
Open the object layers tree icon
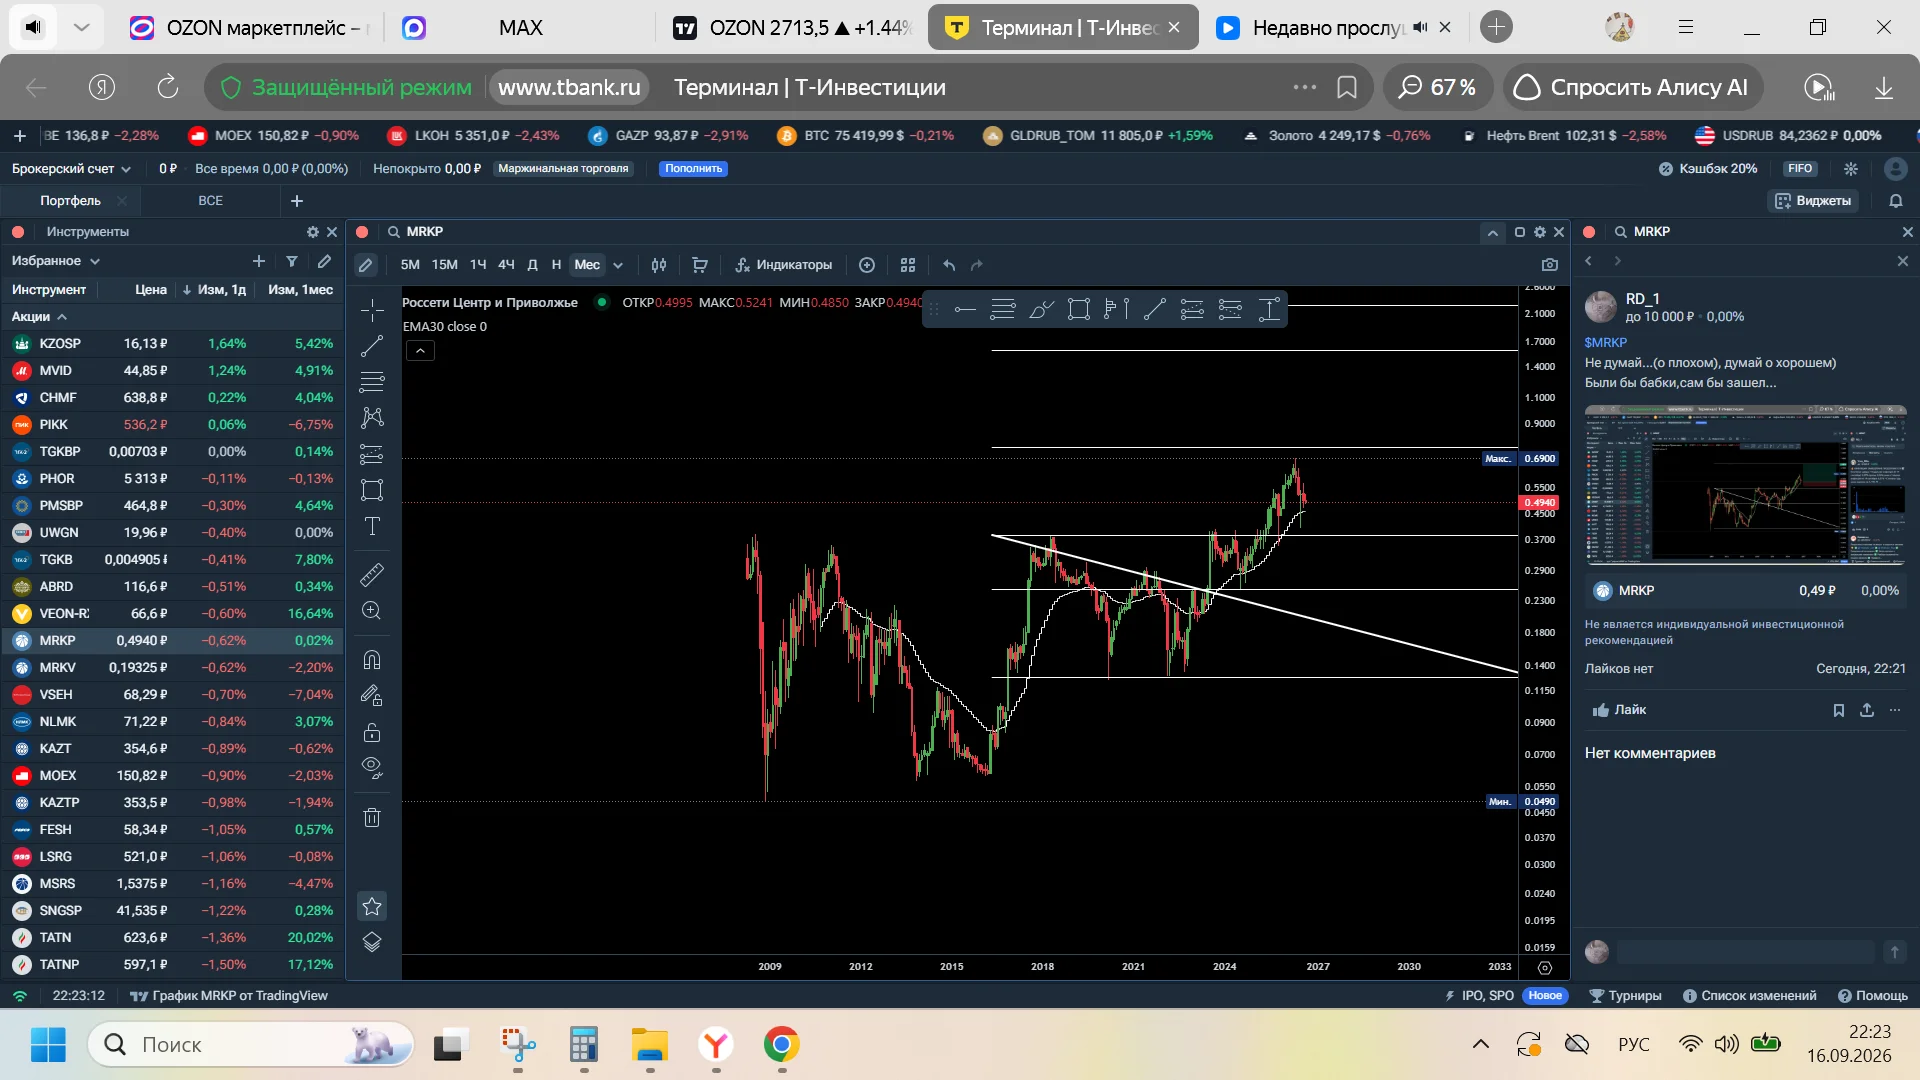click(372, 942)
